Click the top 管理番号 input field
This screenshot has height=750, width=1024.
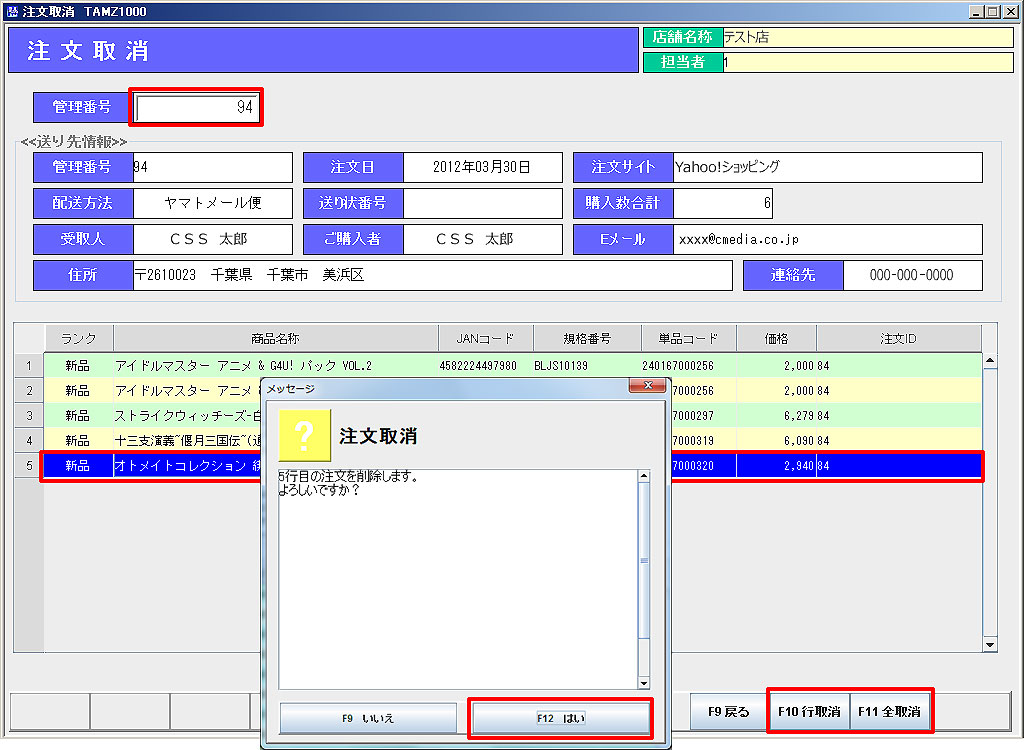tap(196, 107)
